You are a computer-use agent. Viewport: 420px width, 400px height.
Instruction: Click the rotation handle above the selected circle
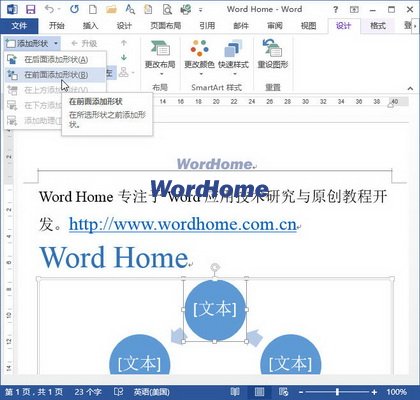click(x=215, y=267)
